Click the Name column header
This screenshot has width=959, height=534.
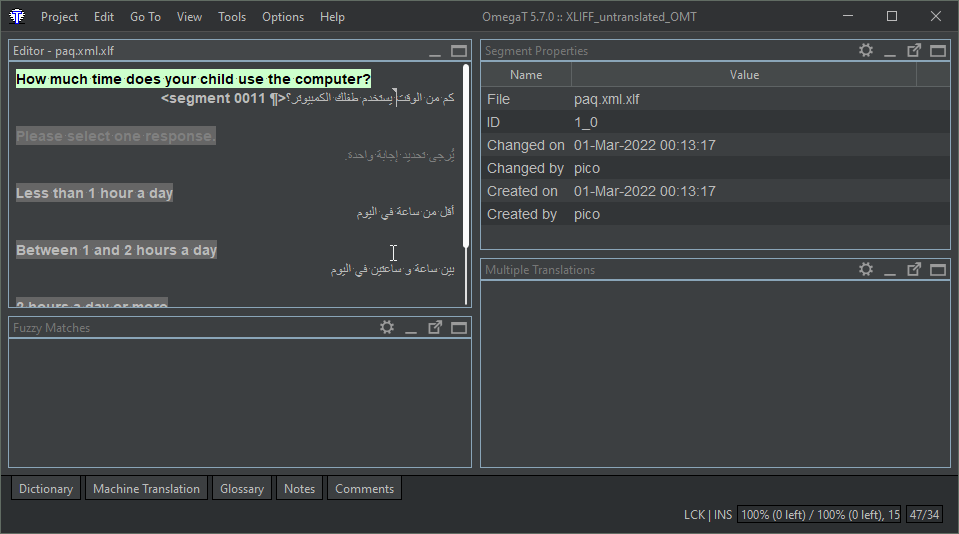point(526,75)
